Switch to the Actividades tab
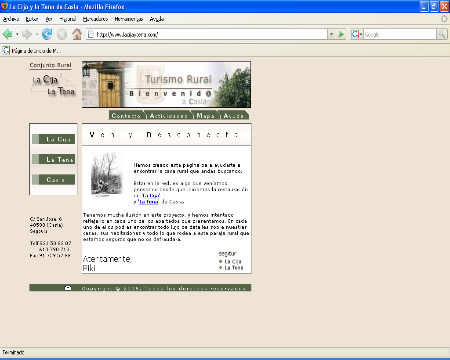The width and height of the screenshot is (450, 360). (169, 115)
